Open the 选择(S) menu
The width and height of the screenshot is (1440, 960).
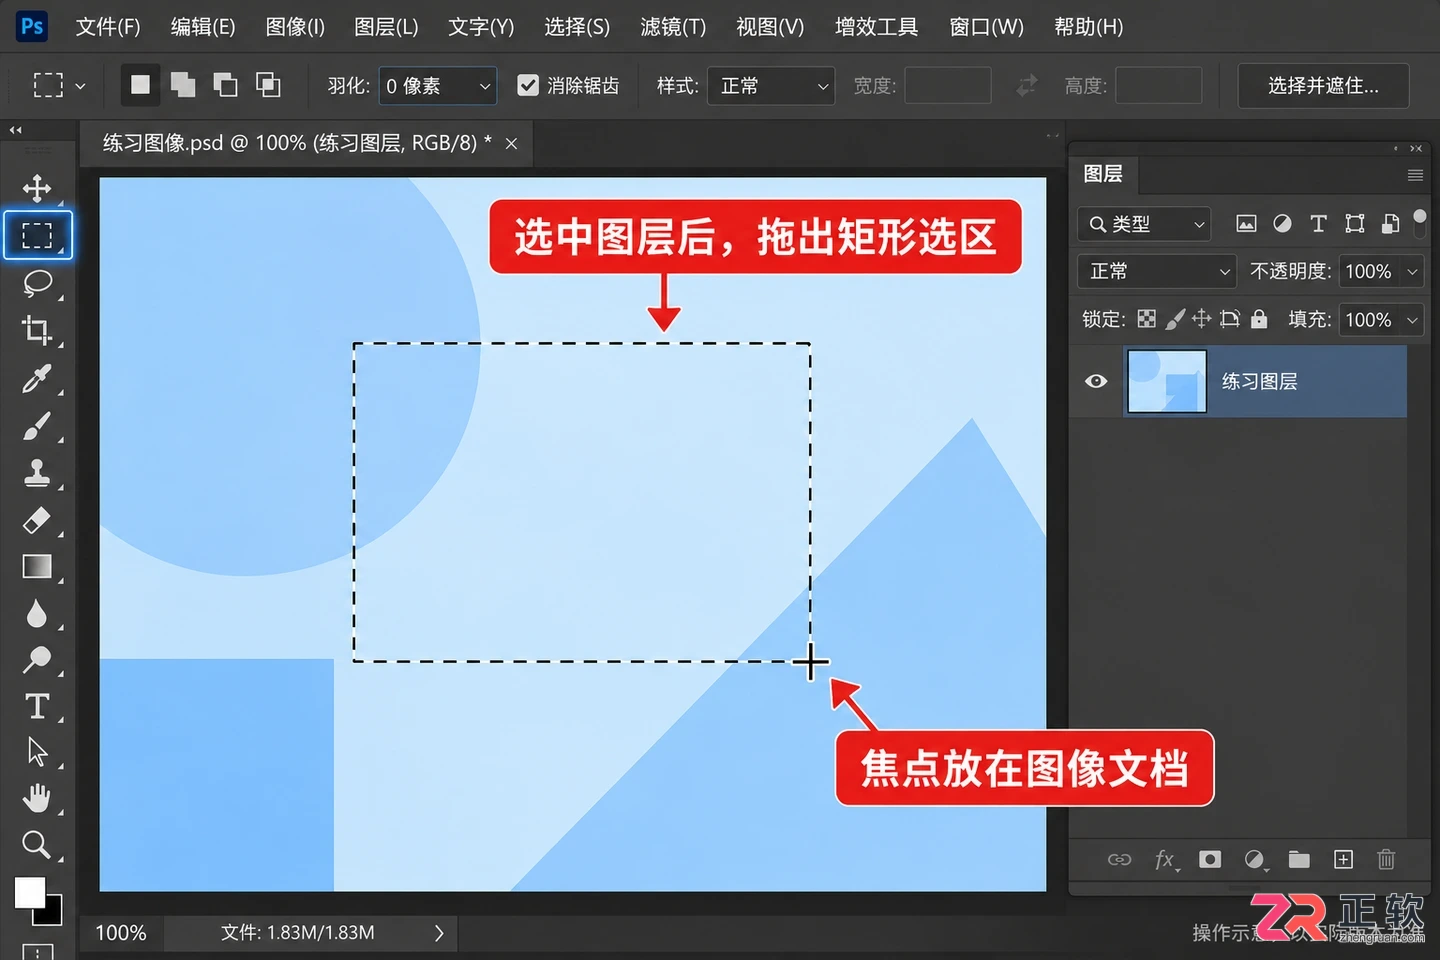point(577,27)
